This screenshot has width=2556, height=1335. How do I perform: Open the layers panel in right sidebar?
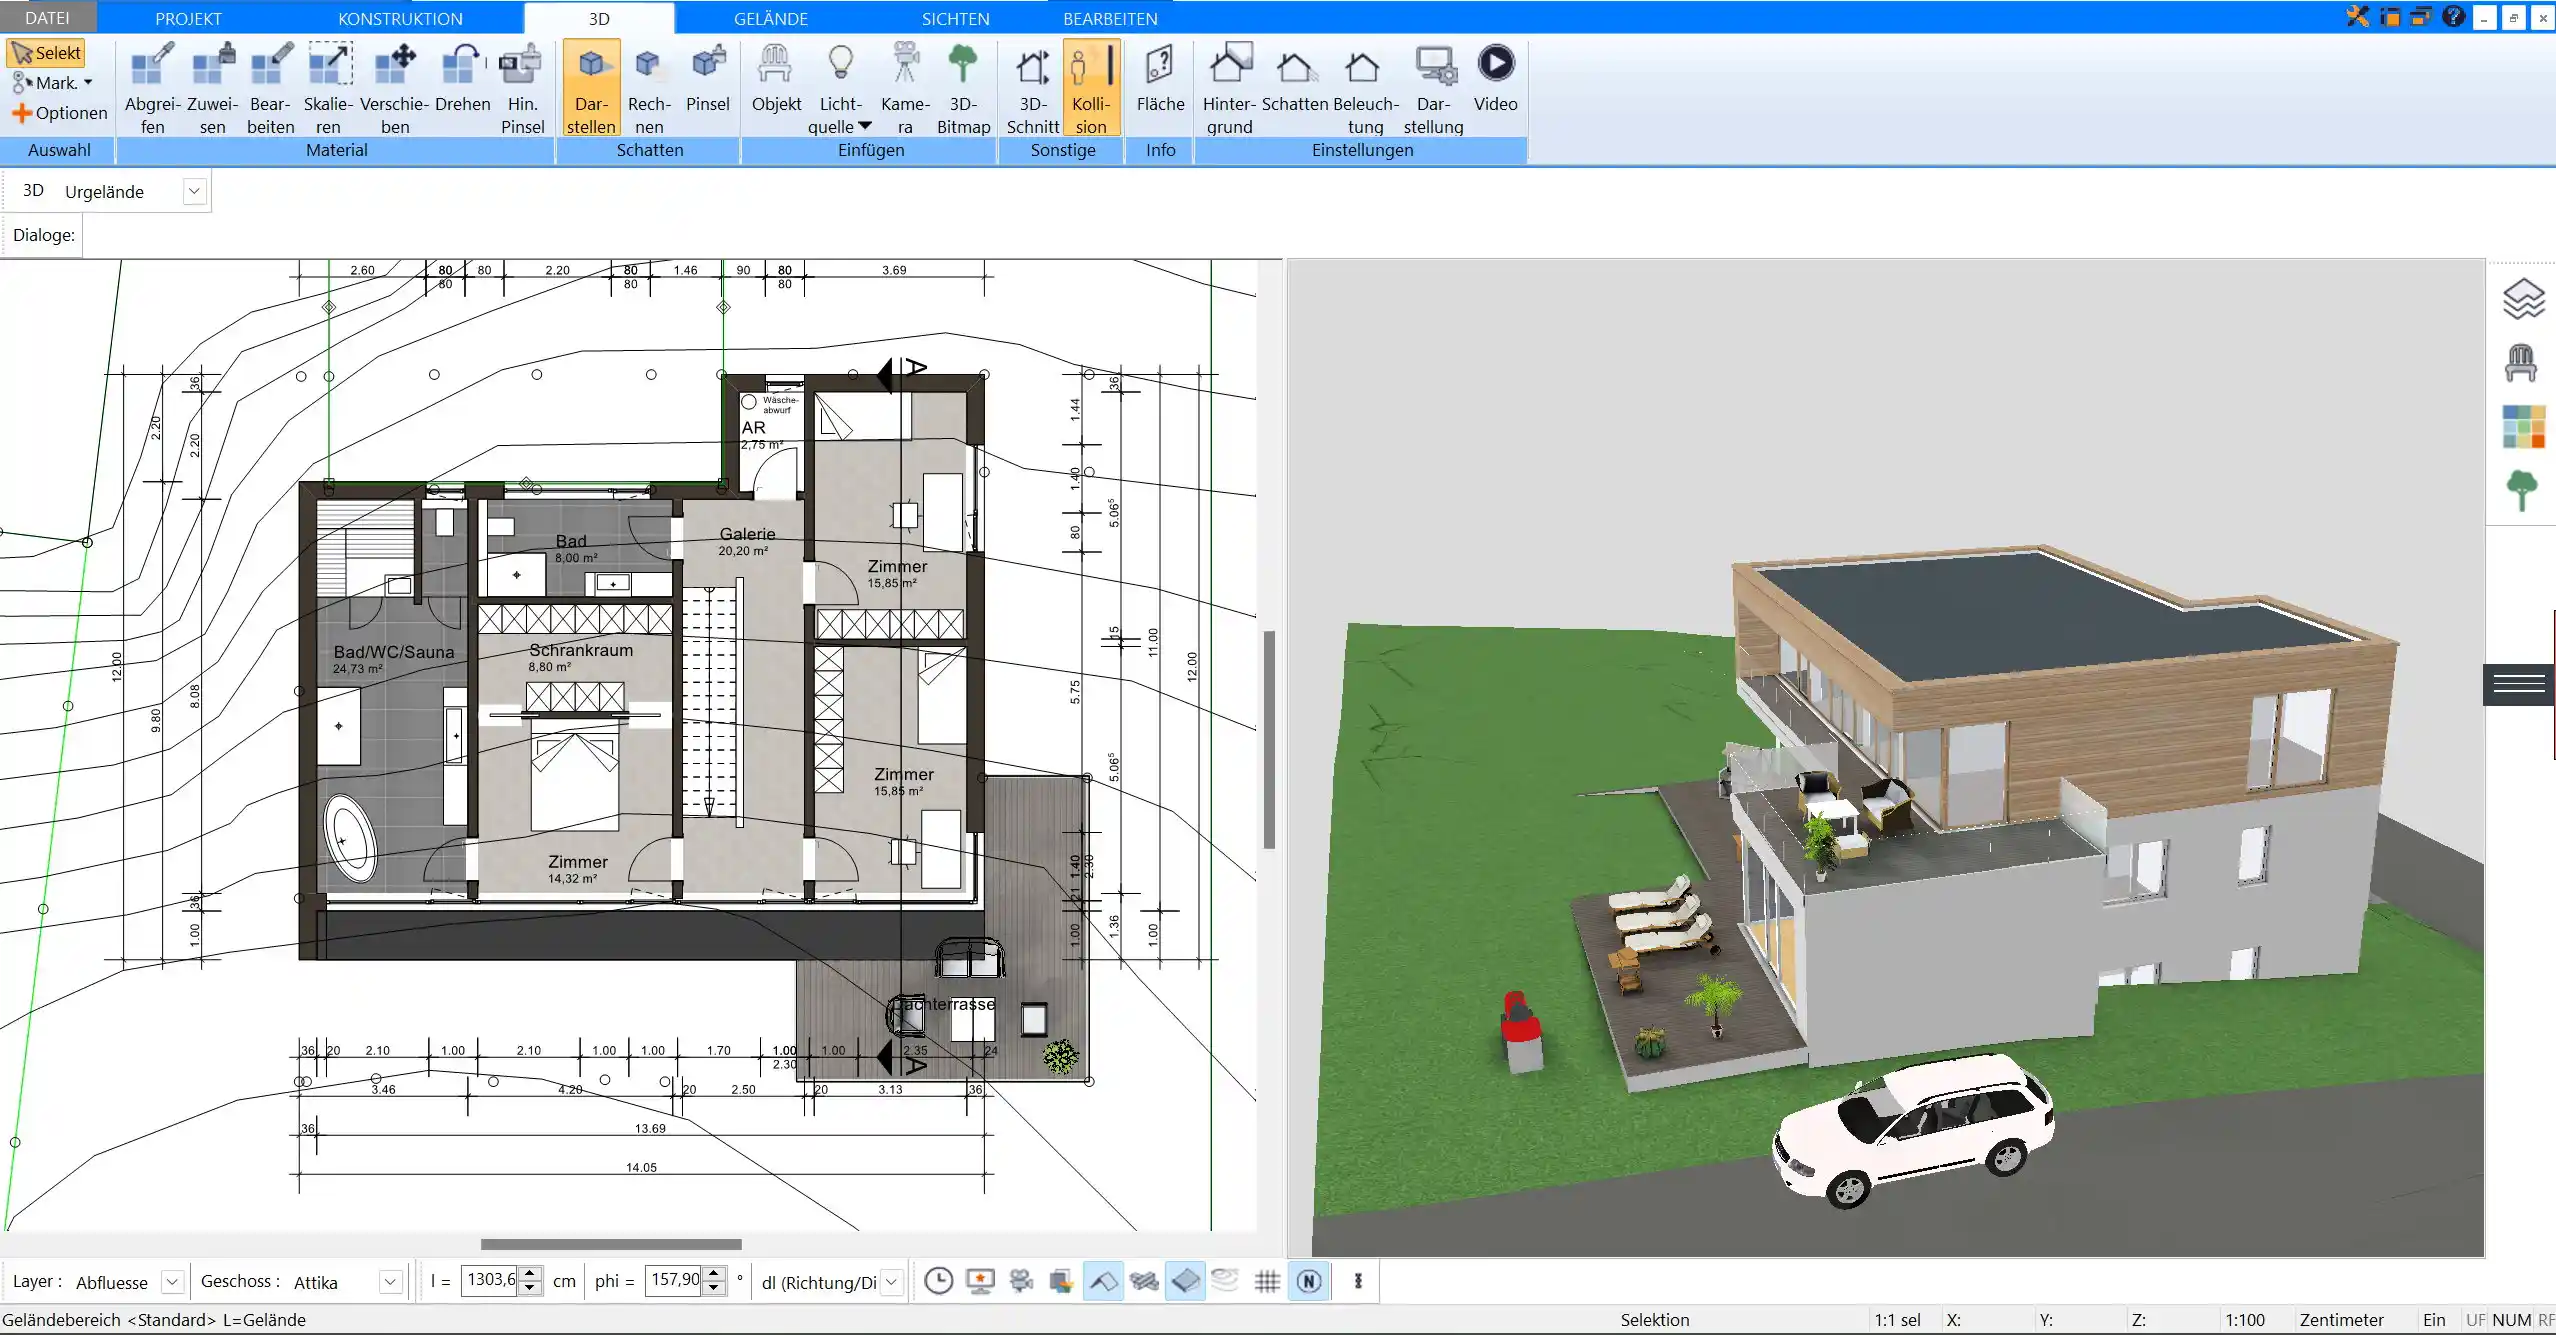(2523, 299)
